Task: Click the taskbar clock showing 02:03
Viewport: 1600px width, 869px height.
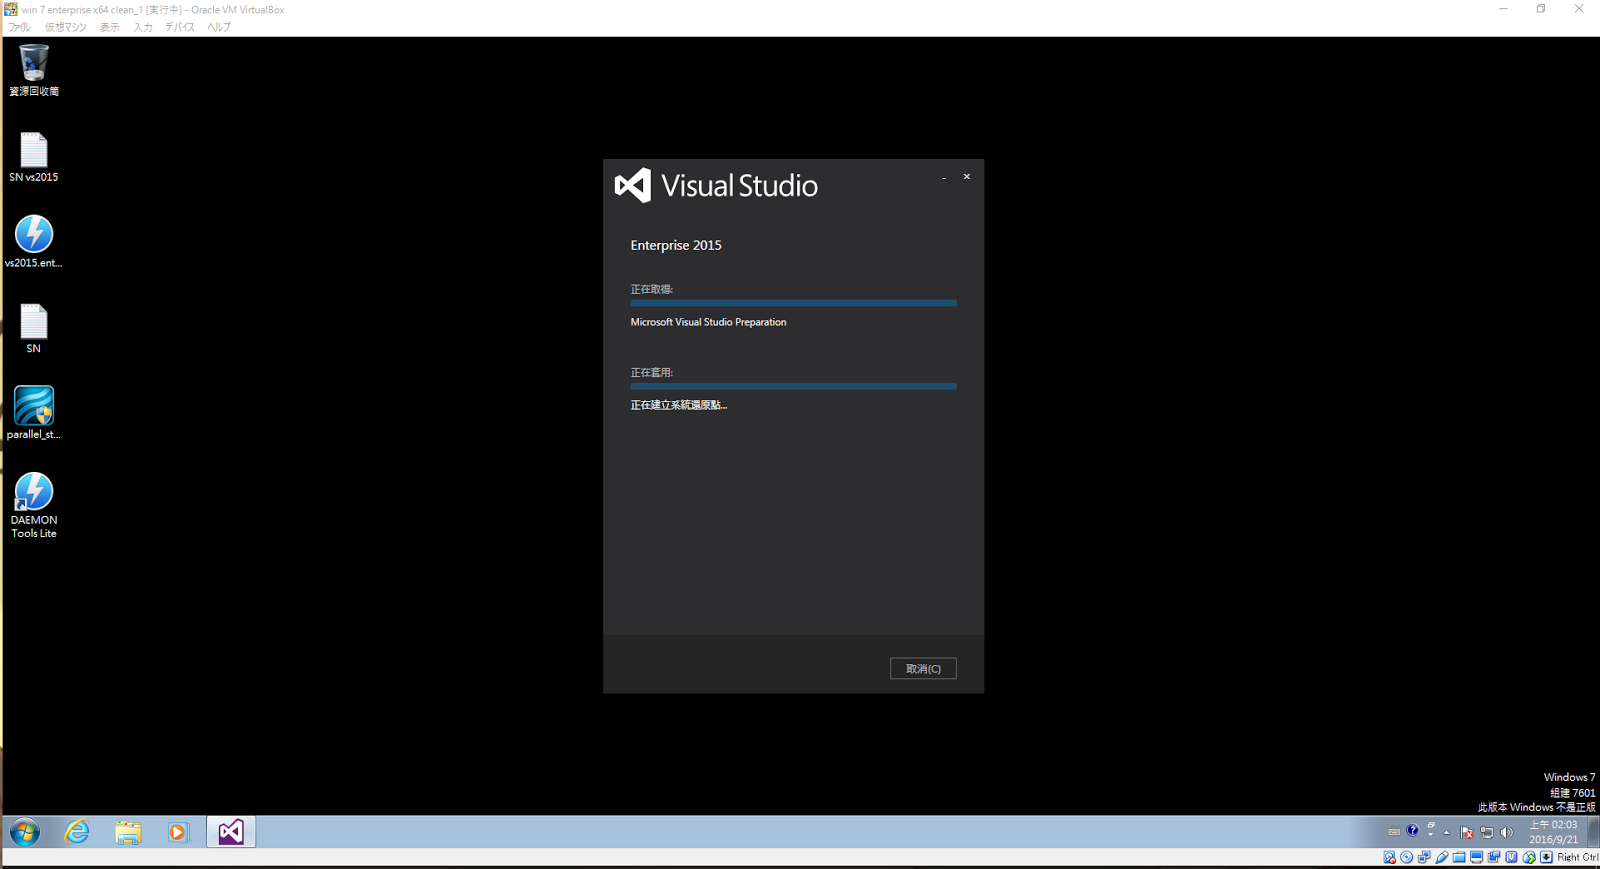Action: (1553, 832)
